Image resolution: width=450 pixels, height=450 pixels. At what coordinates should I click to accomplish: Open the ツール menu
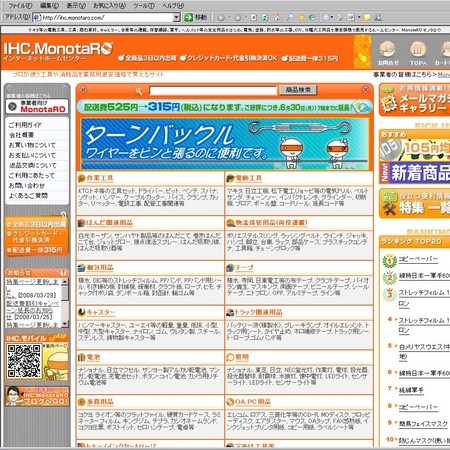pyautogui.click(x=144, y=6)
